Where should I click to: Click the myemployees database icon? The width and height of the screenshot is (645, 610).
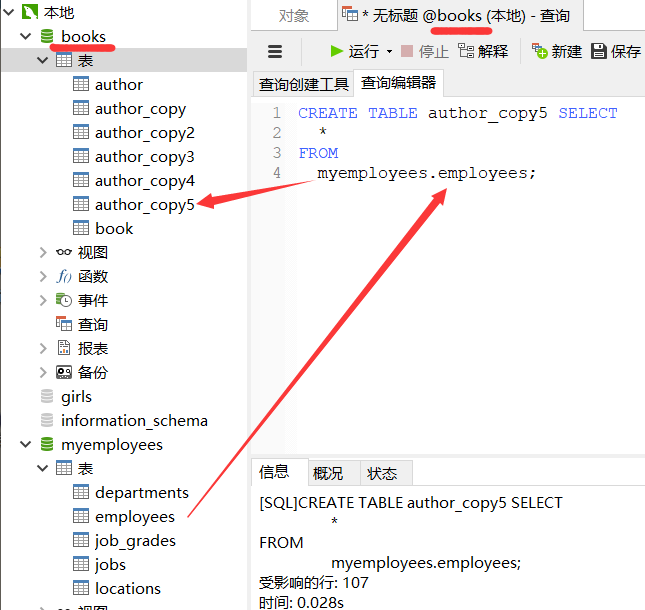[x=47, y=444]
